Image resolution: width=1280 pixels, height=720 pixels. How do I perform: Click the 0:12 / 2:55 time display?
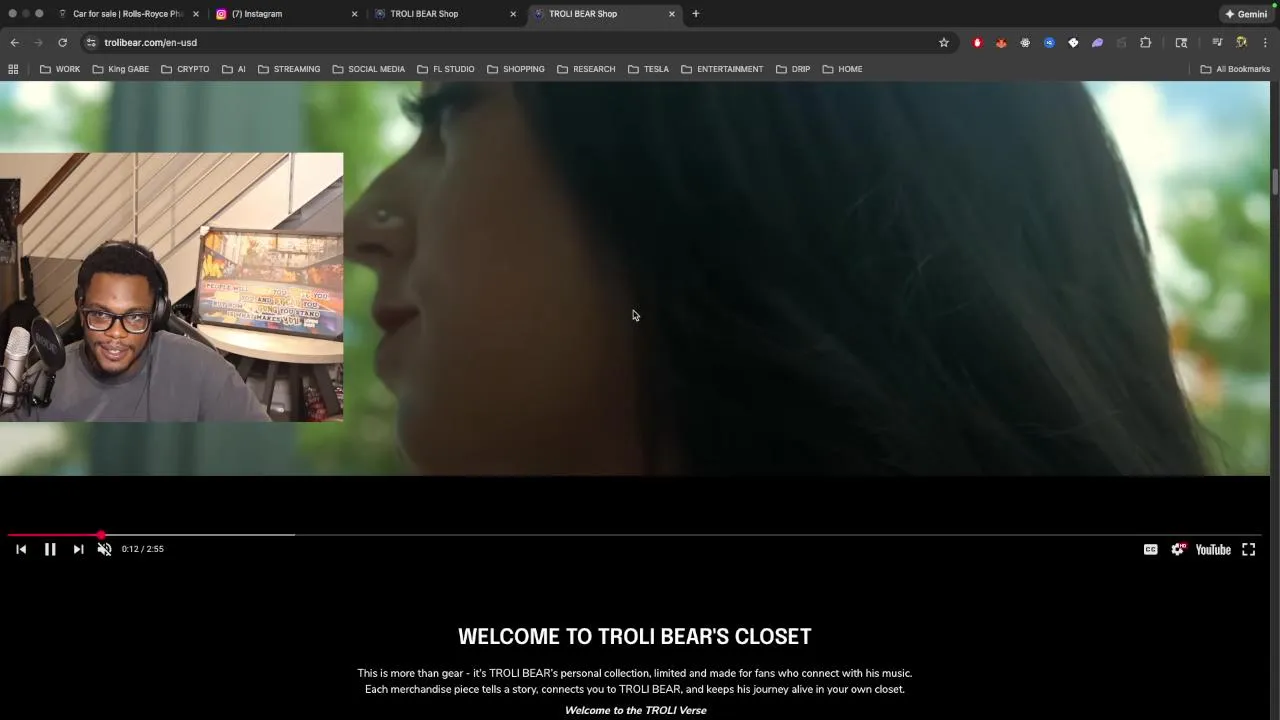[143, 549]
